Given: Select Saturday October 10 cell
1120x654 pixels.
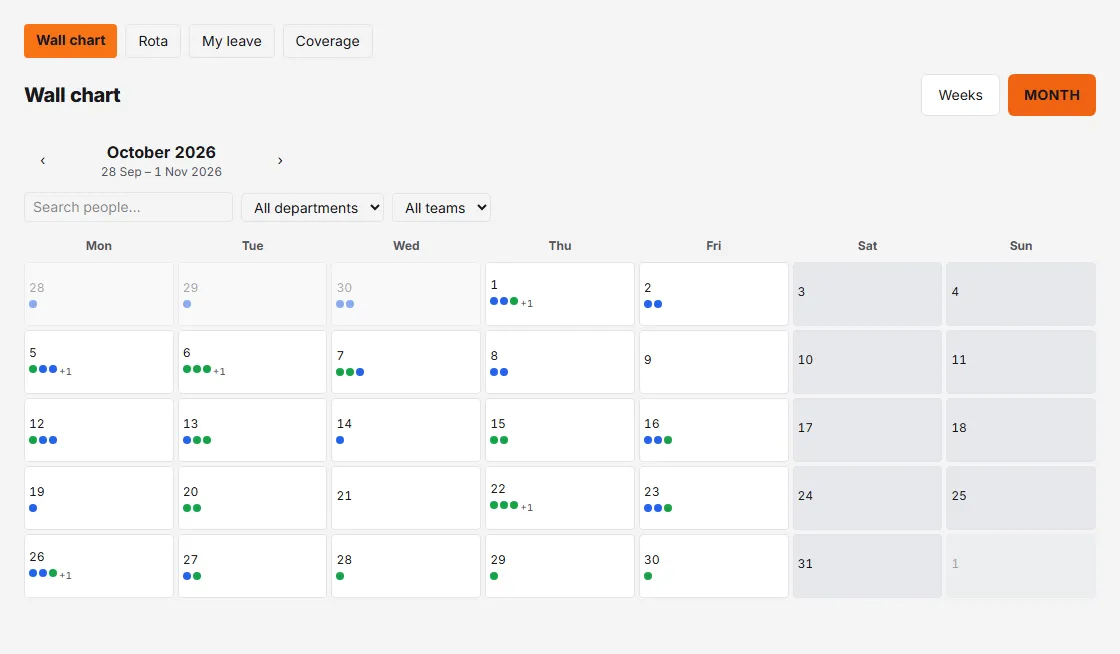Looking at the screenshot, I should tap(867, 362).
